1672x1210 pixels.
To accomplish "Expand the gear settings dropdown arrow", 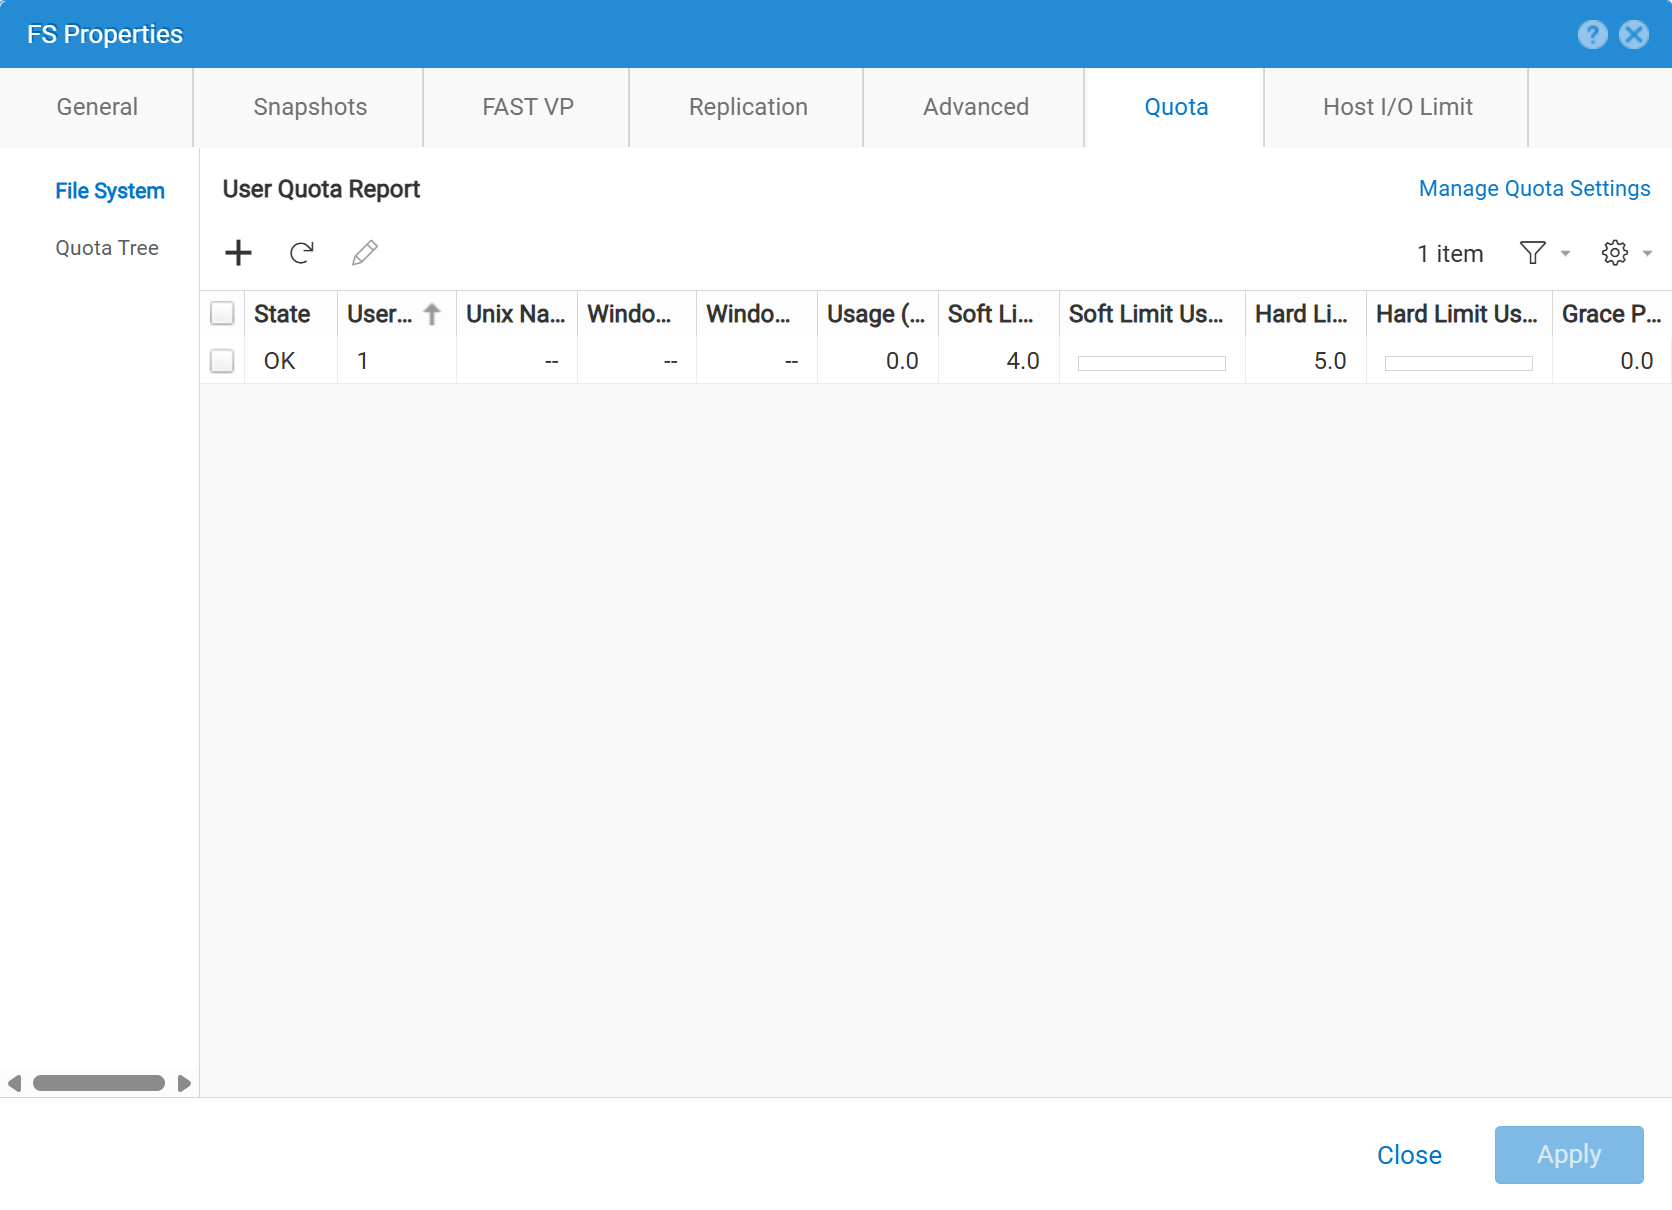I will [1647, 254].
